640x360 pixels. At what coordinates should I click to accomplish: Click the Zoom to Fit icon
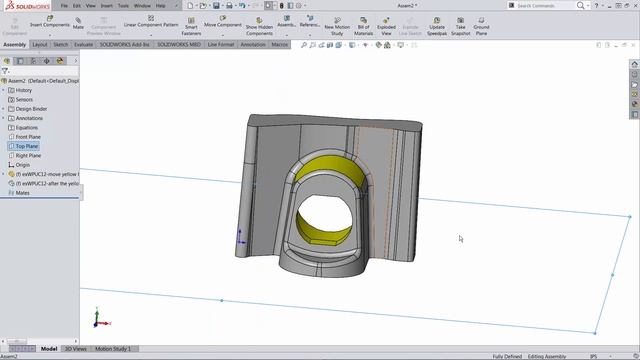pos(304,45)
